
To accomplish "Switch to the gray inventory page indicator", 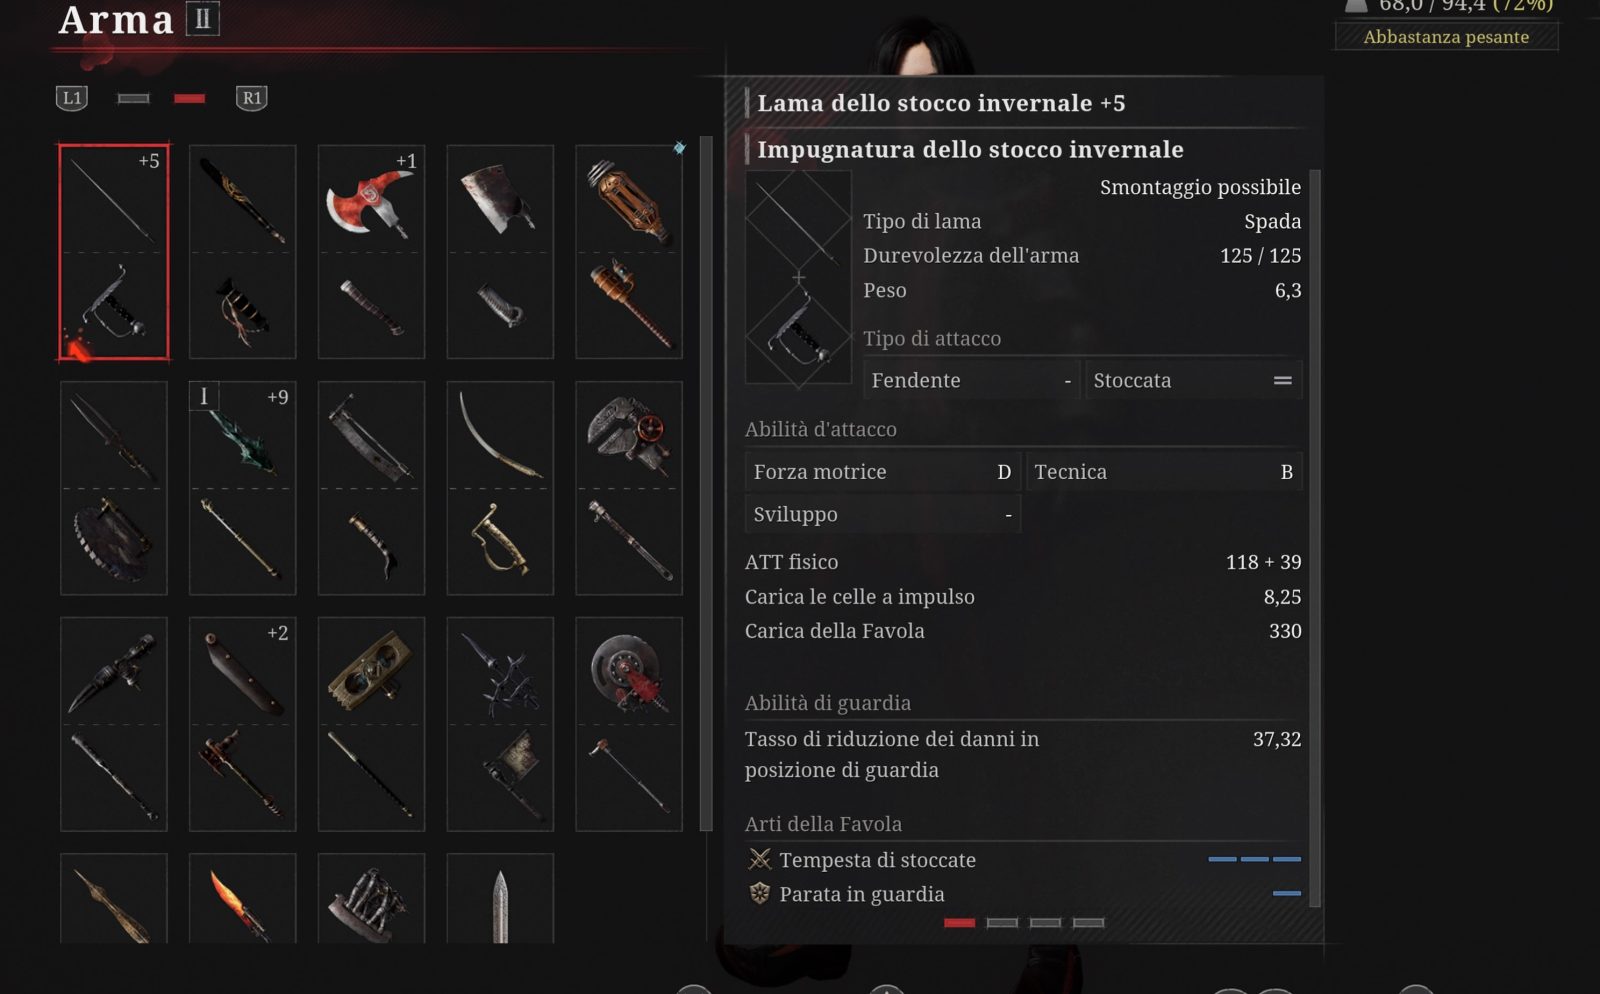I will [x=133, y=98].
